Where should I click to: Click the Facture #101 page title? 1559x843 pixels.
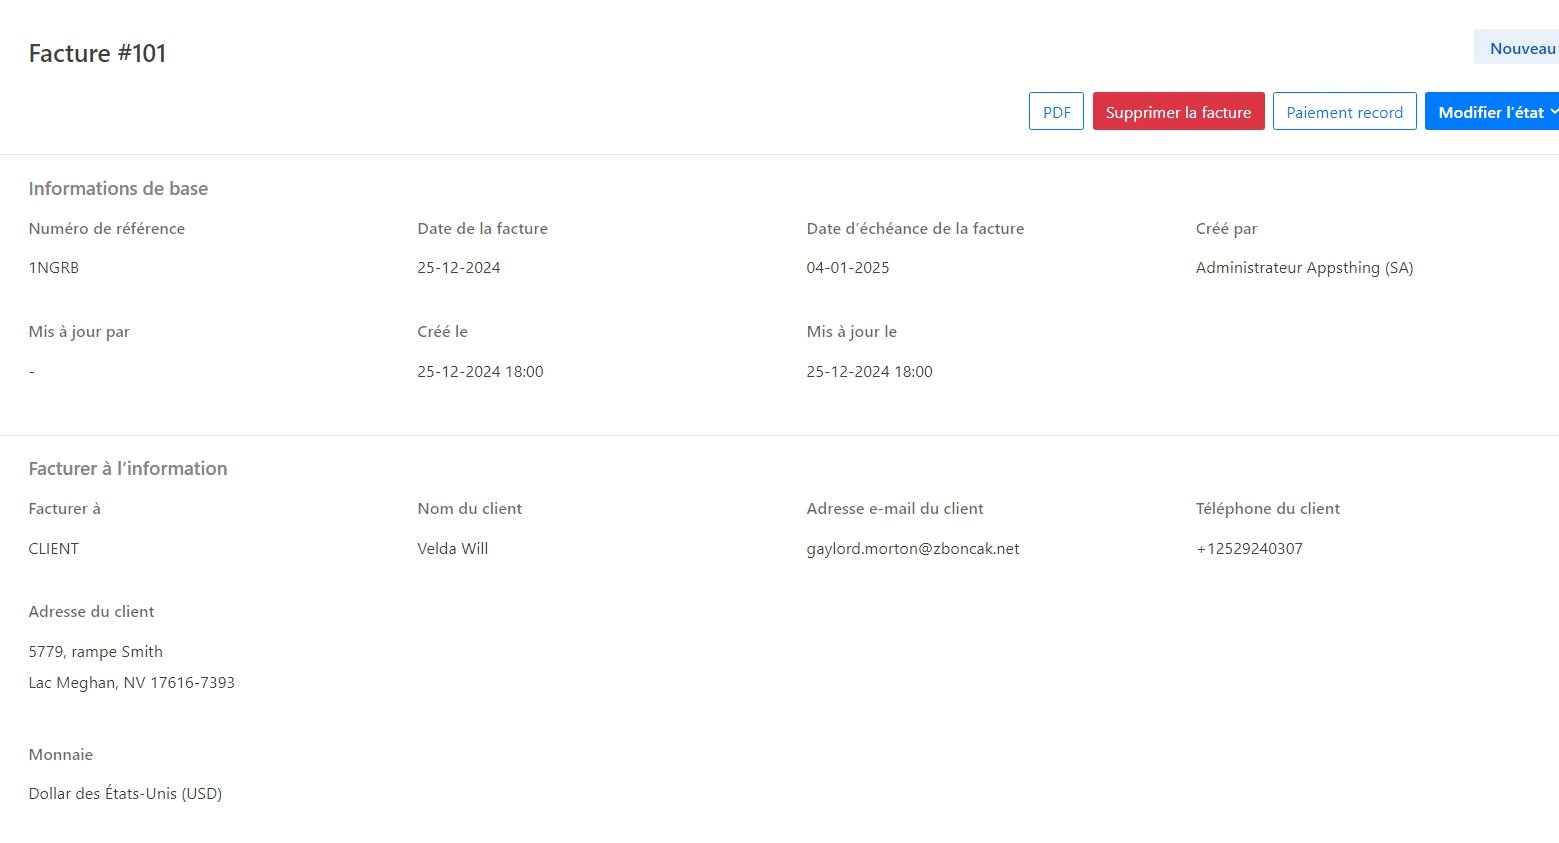point(98,53)
